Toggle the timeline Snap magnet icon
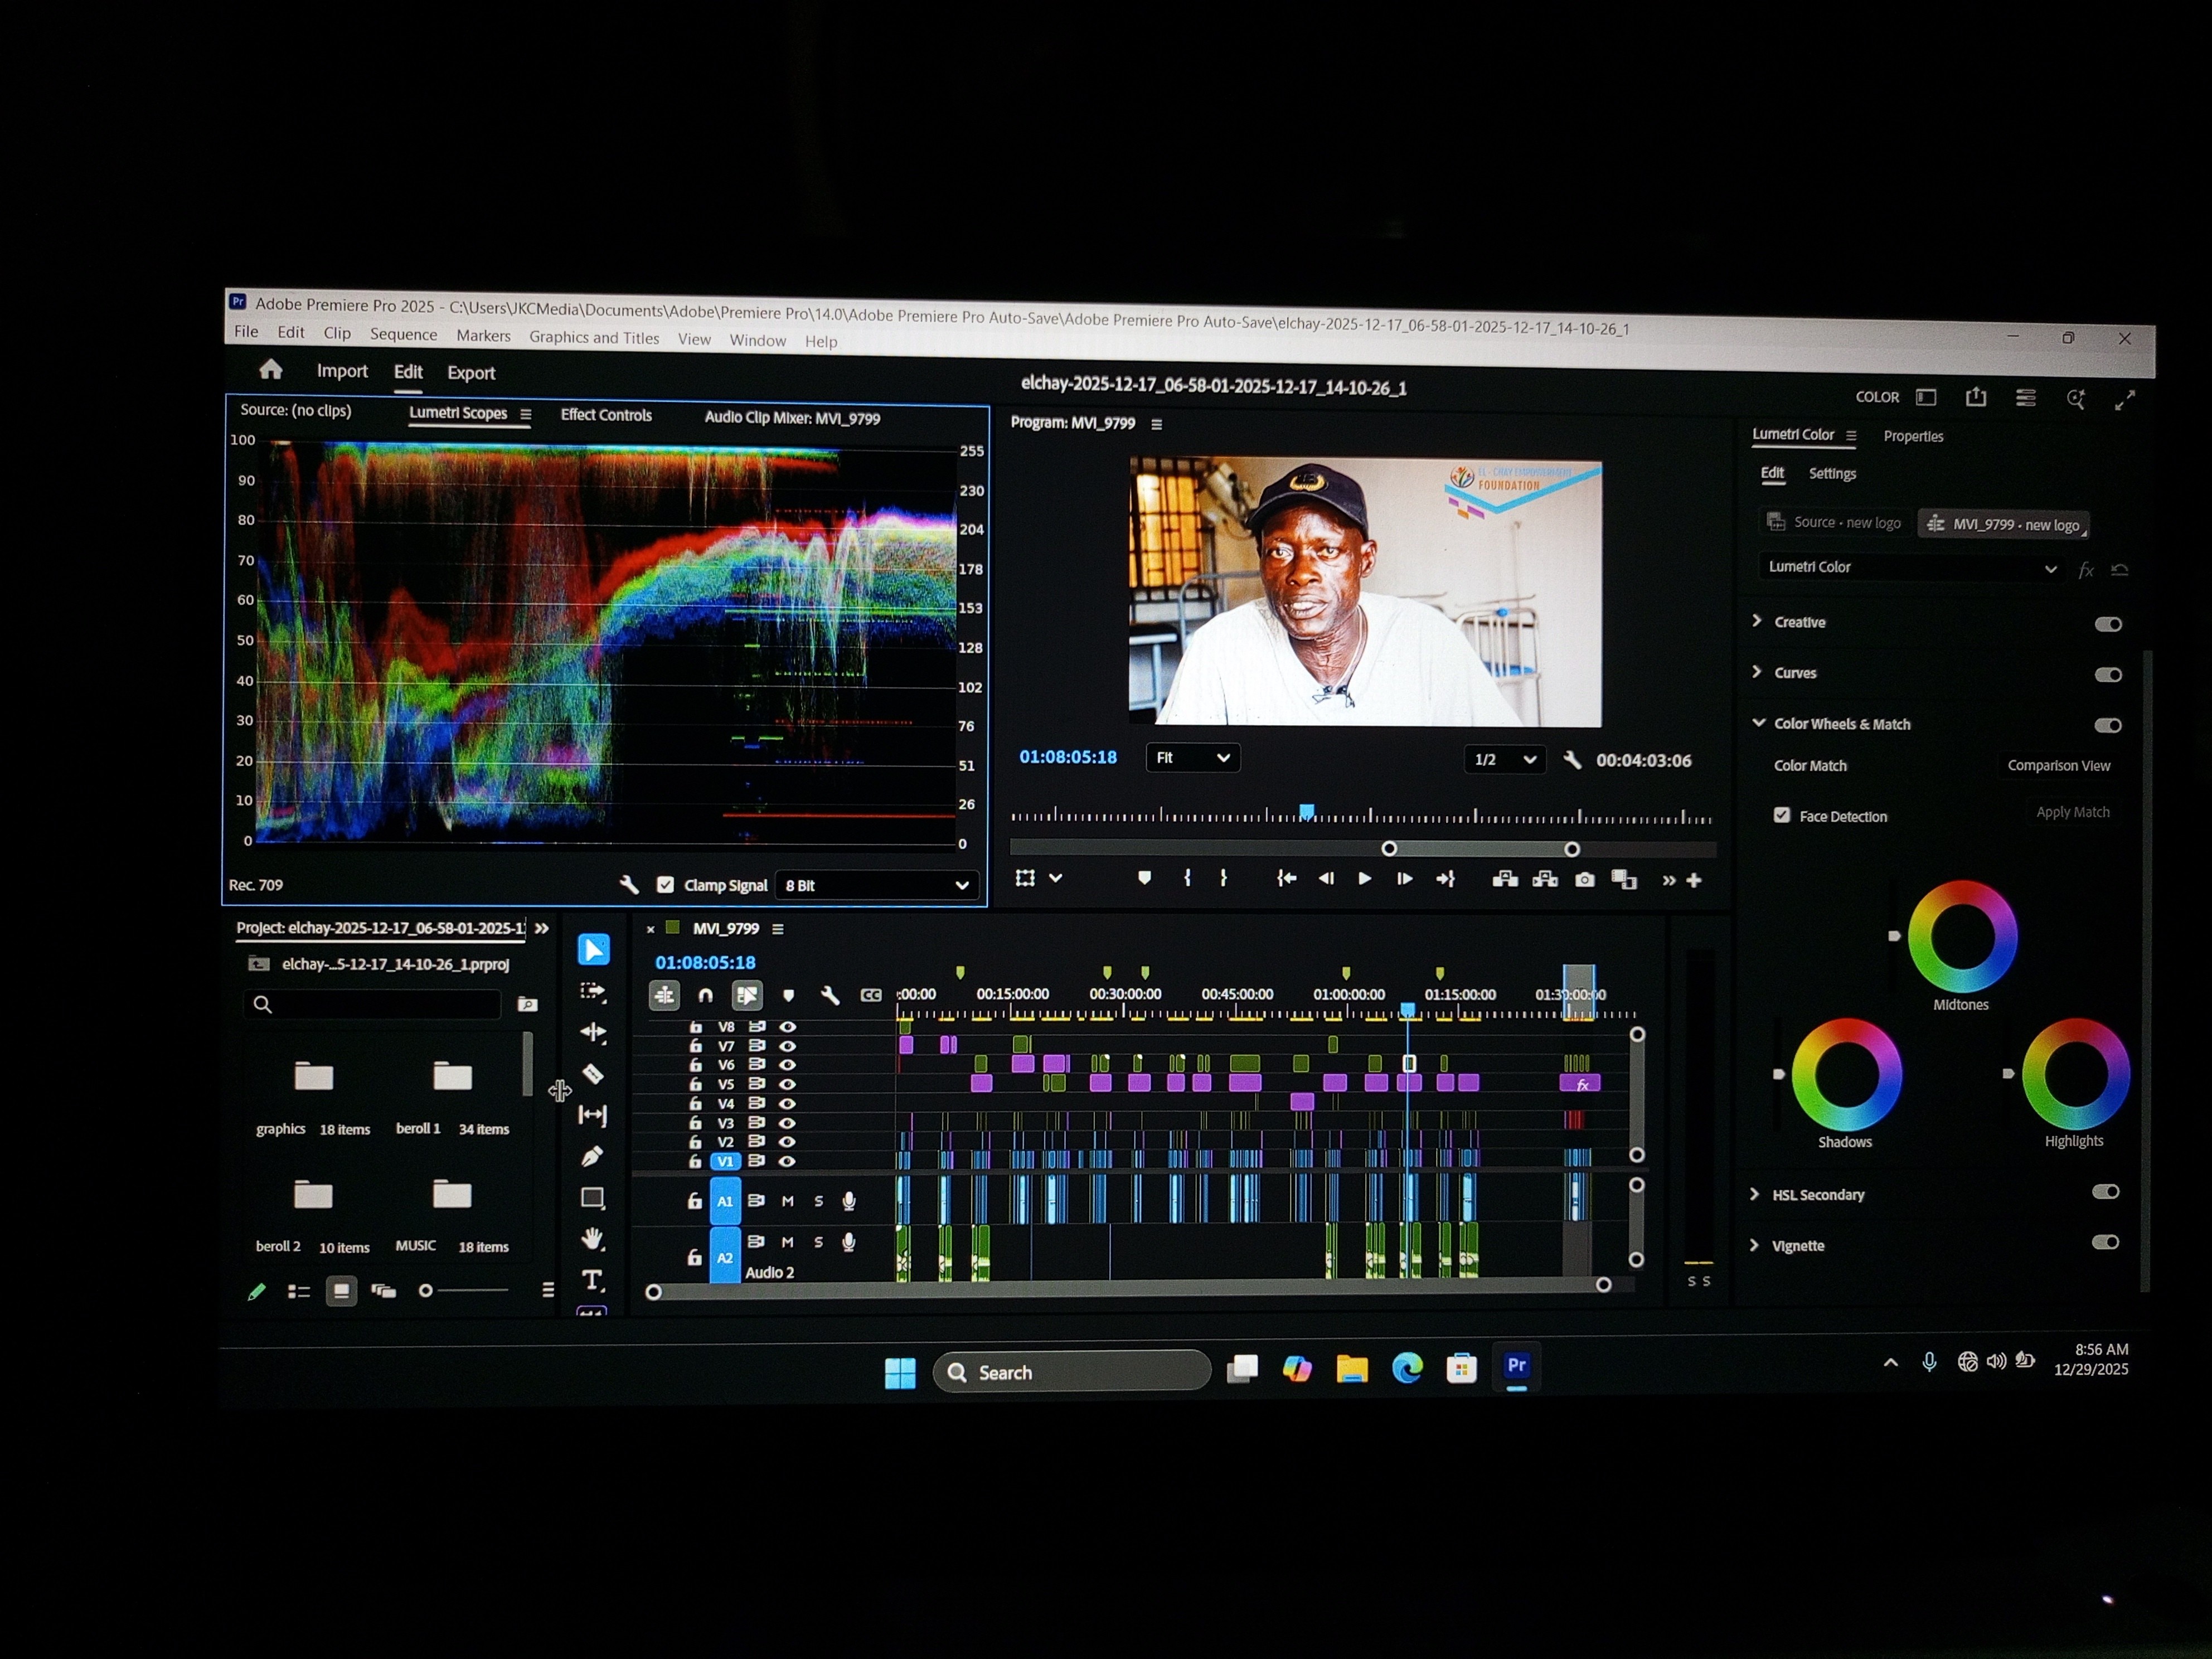Image resolution: width=2212 pixels, height=1659 pixels. click(705, 995)
